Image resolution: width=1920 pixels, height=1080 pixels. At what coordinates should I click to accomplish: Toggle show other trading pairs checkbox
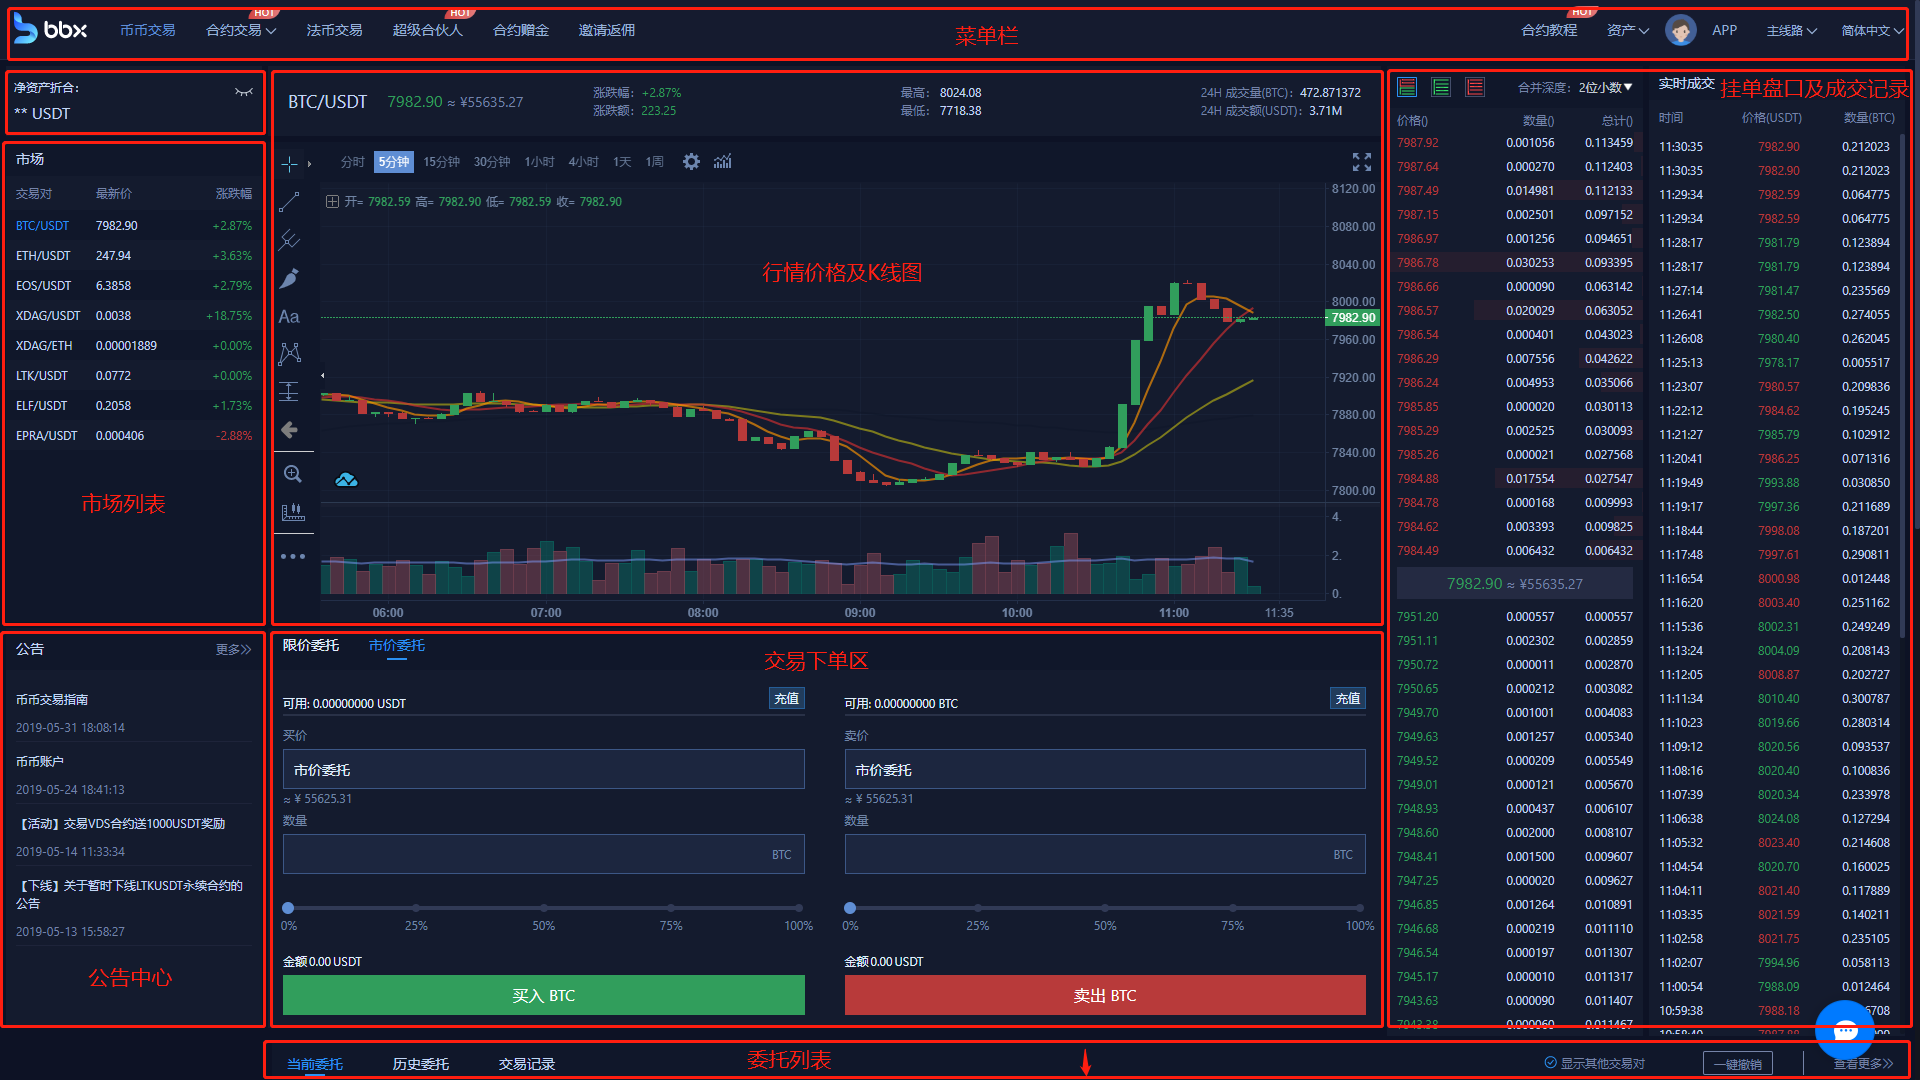(1551, 1063)
